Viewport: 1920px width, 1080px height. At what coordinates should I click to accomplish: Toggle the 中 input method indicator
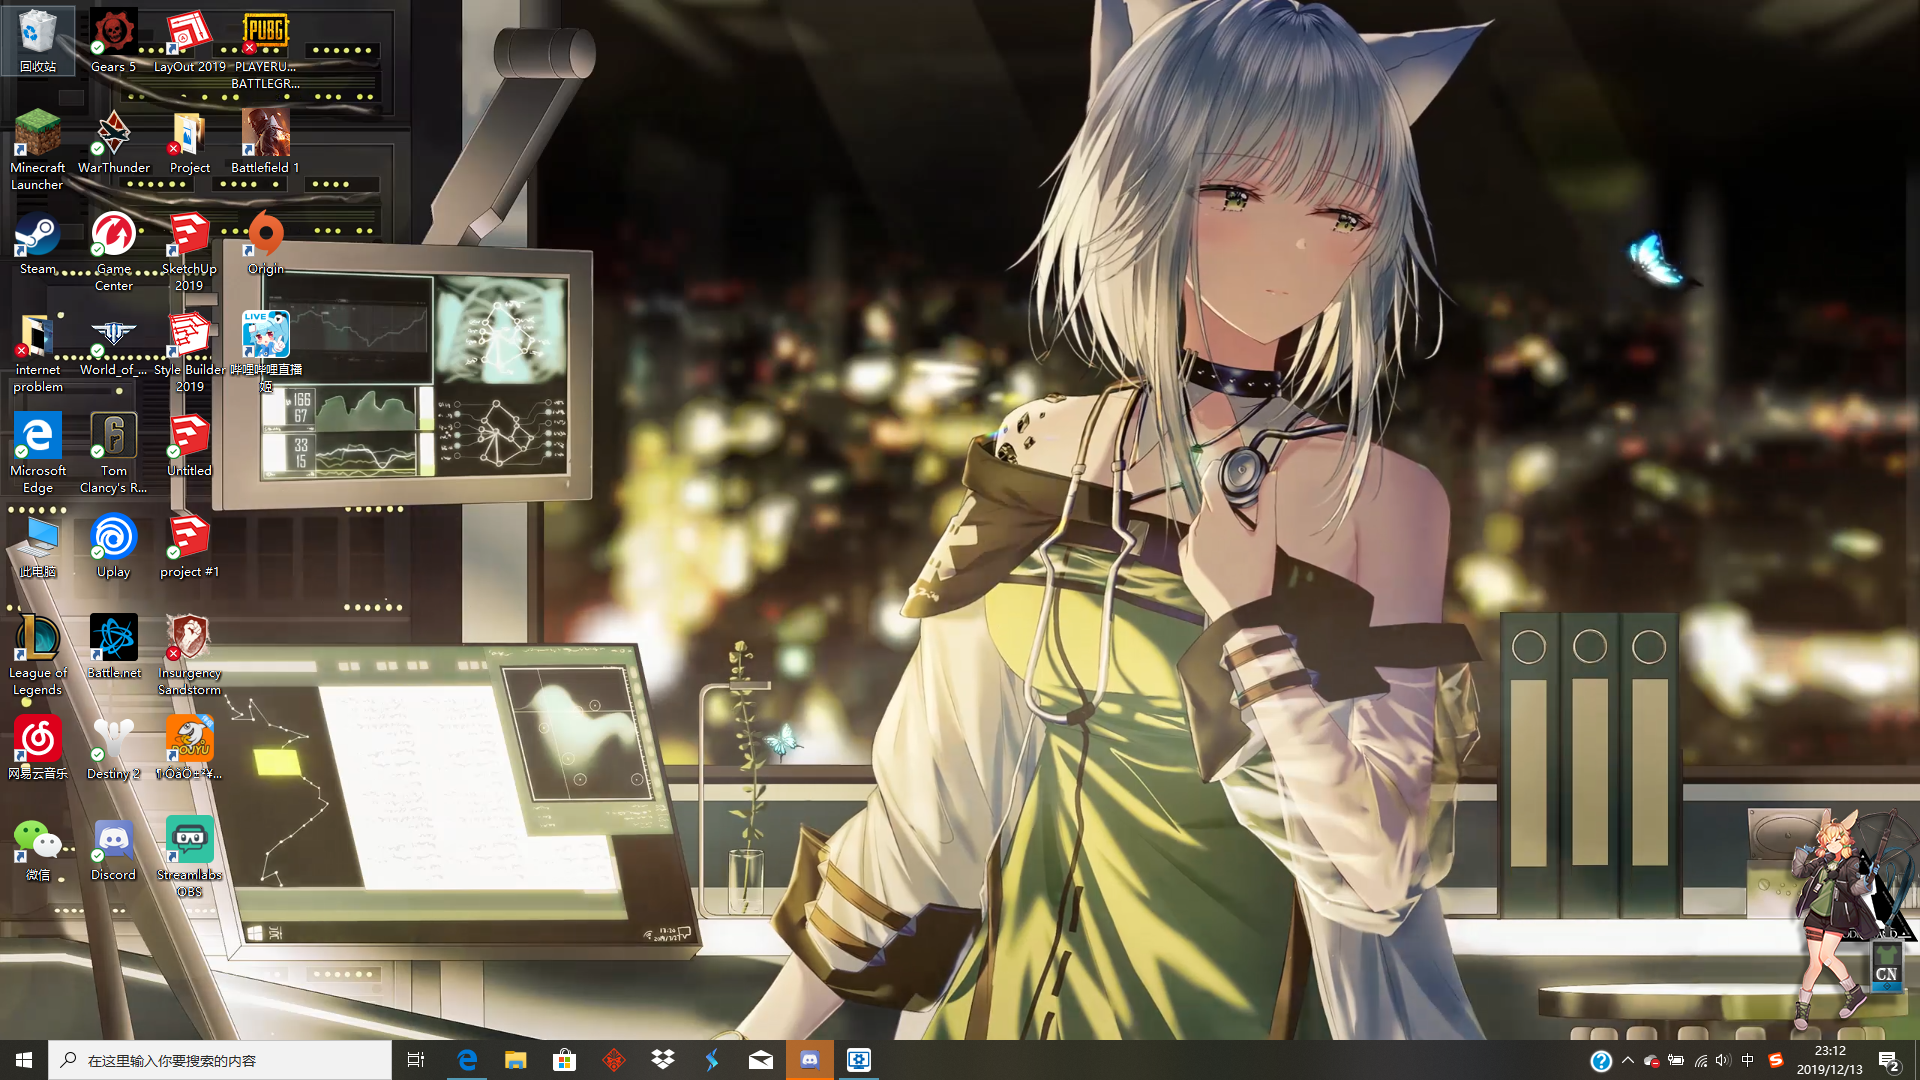click(x=1747, y=1060)
